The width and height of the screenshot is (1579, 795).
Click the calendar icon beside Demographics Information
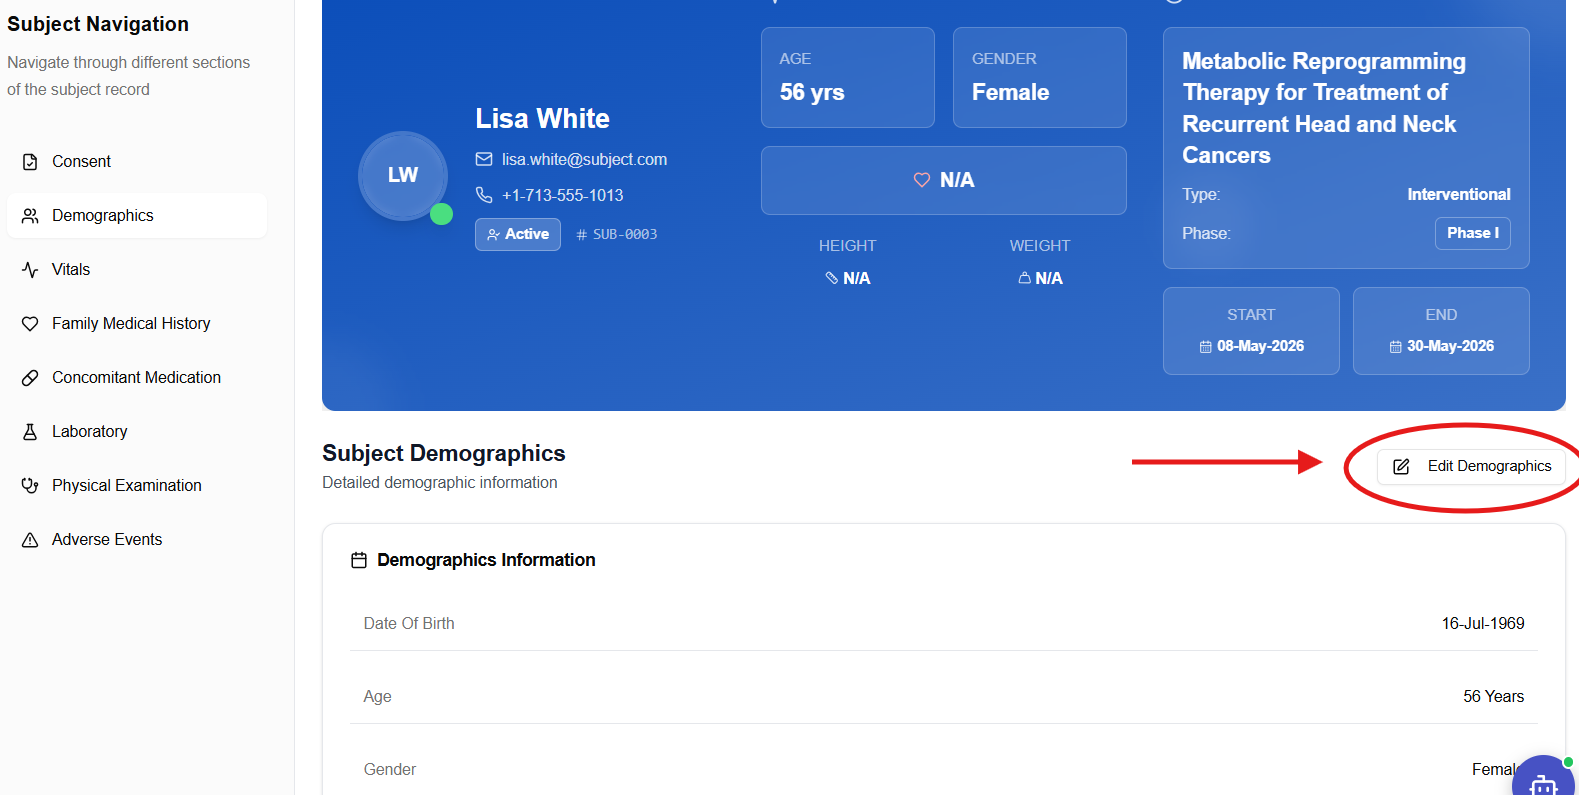coord(359,560)
